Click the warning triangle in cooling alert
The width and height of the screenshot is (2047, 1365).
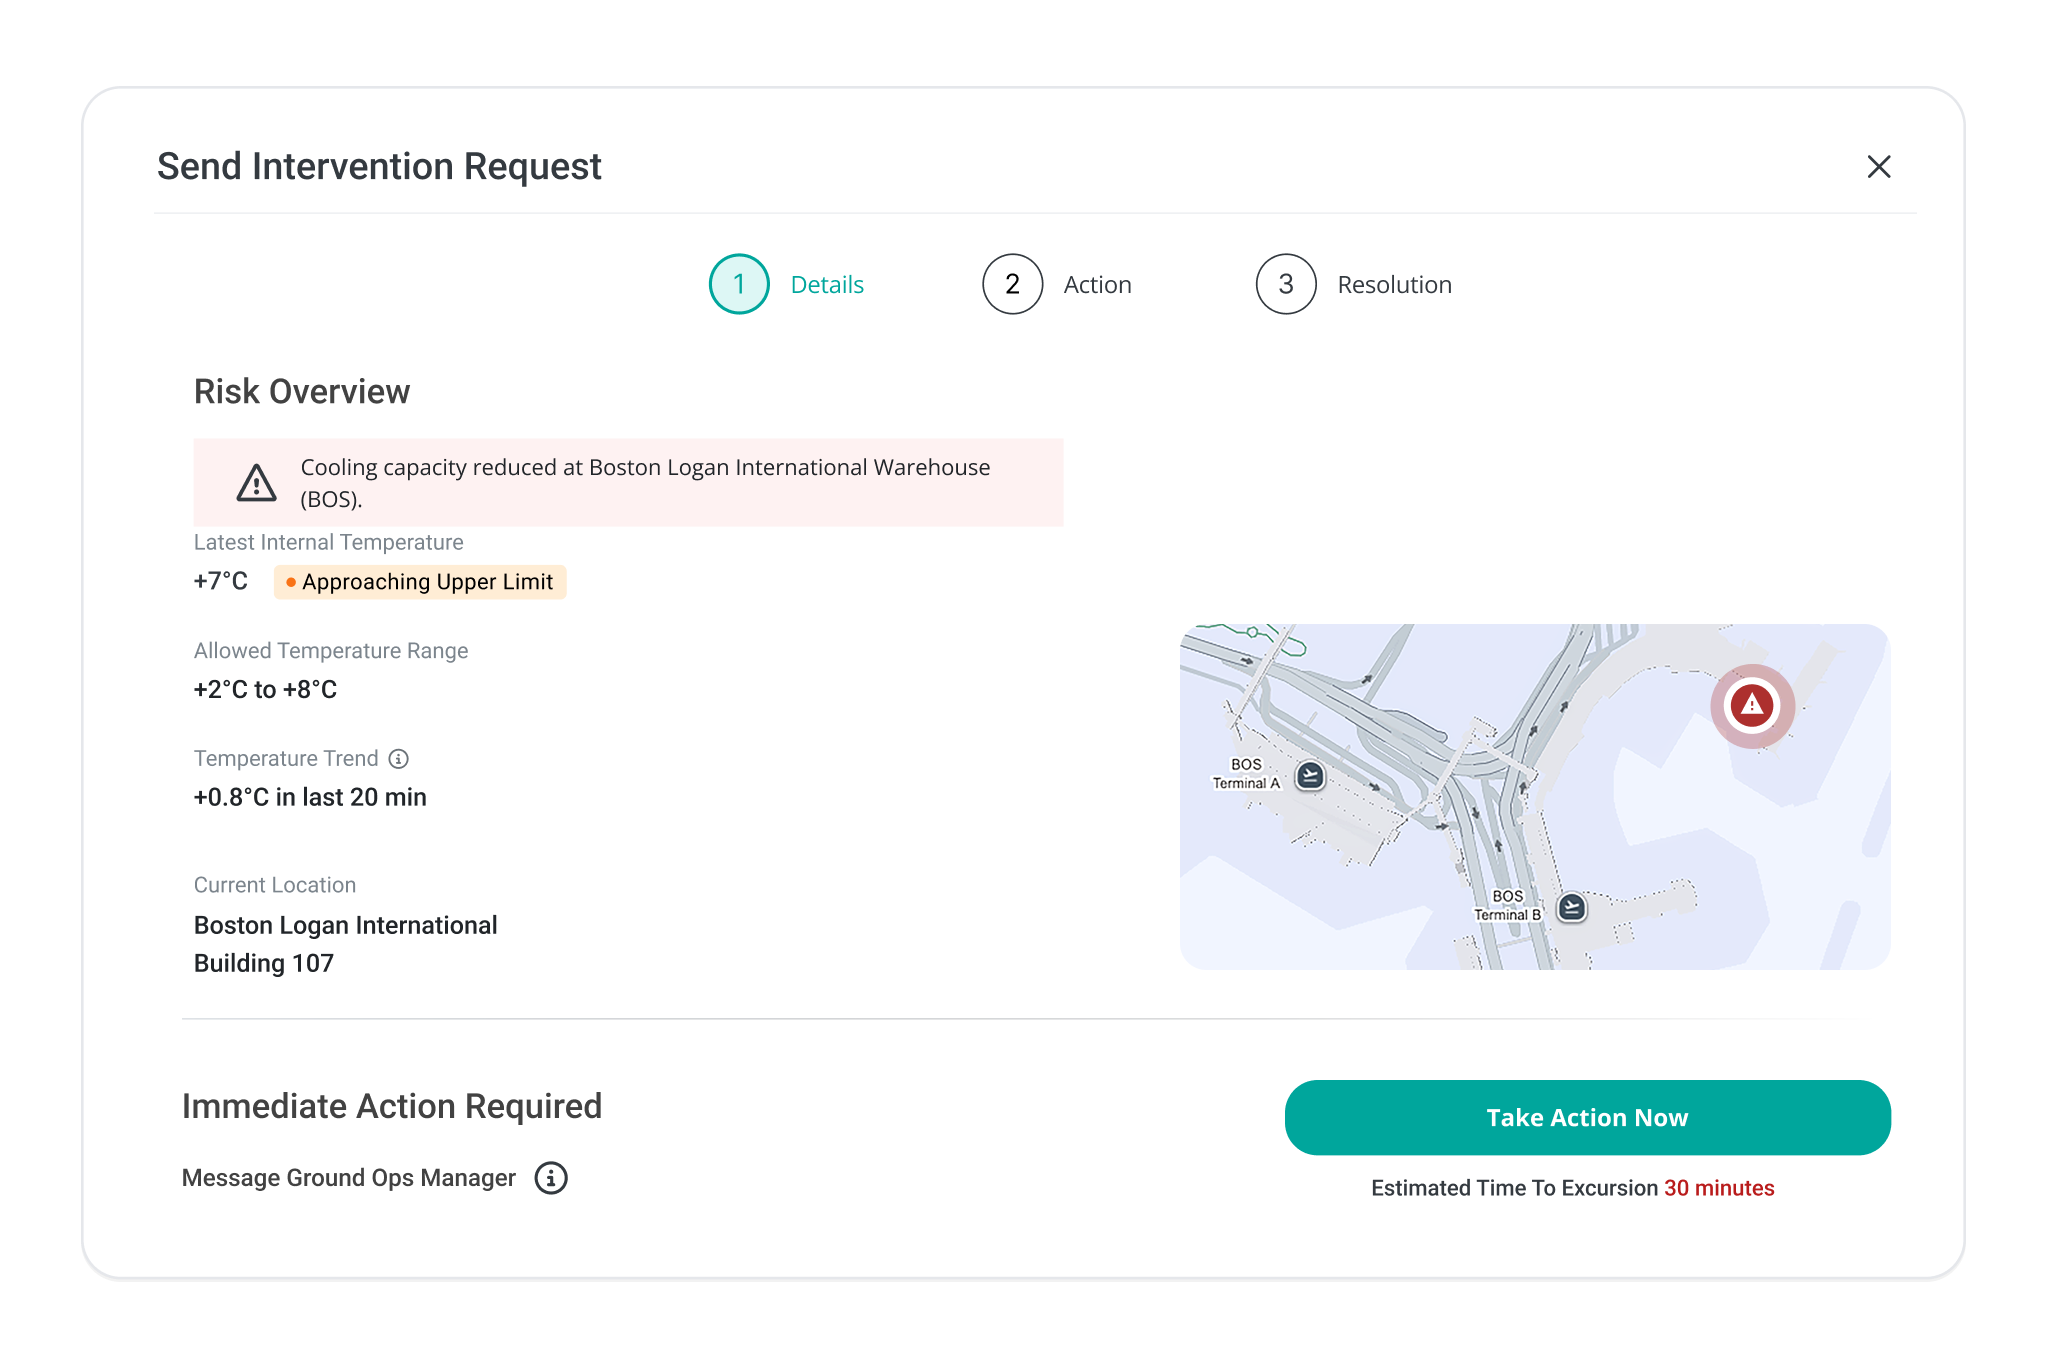[257, 483]
